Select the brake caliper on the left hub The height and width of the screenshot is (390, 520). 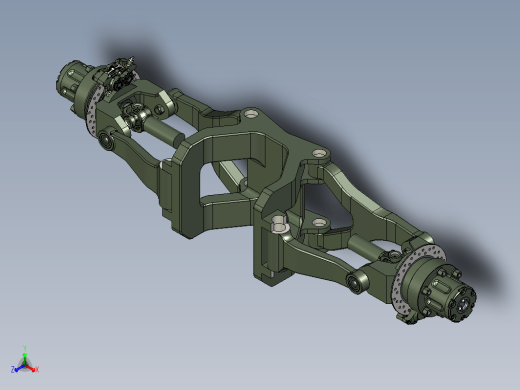[x=117, y=75]
